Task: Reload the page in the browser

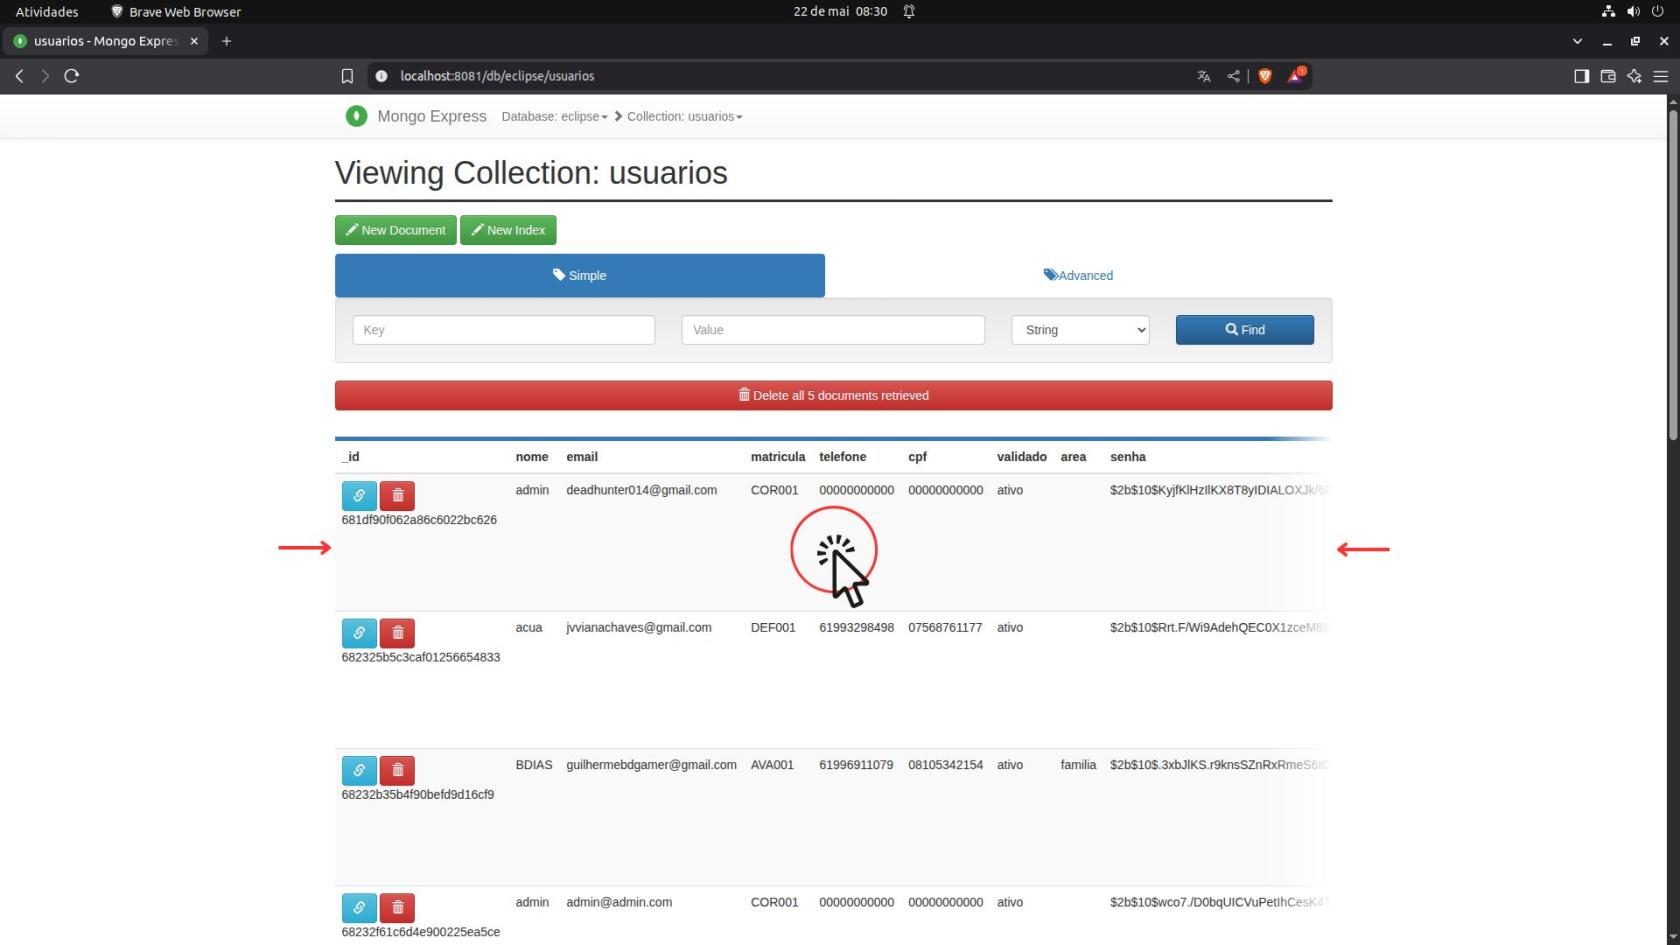Action: [71, 76]
